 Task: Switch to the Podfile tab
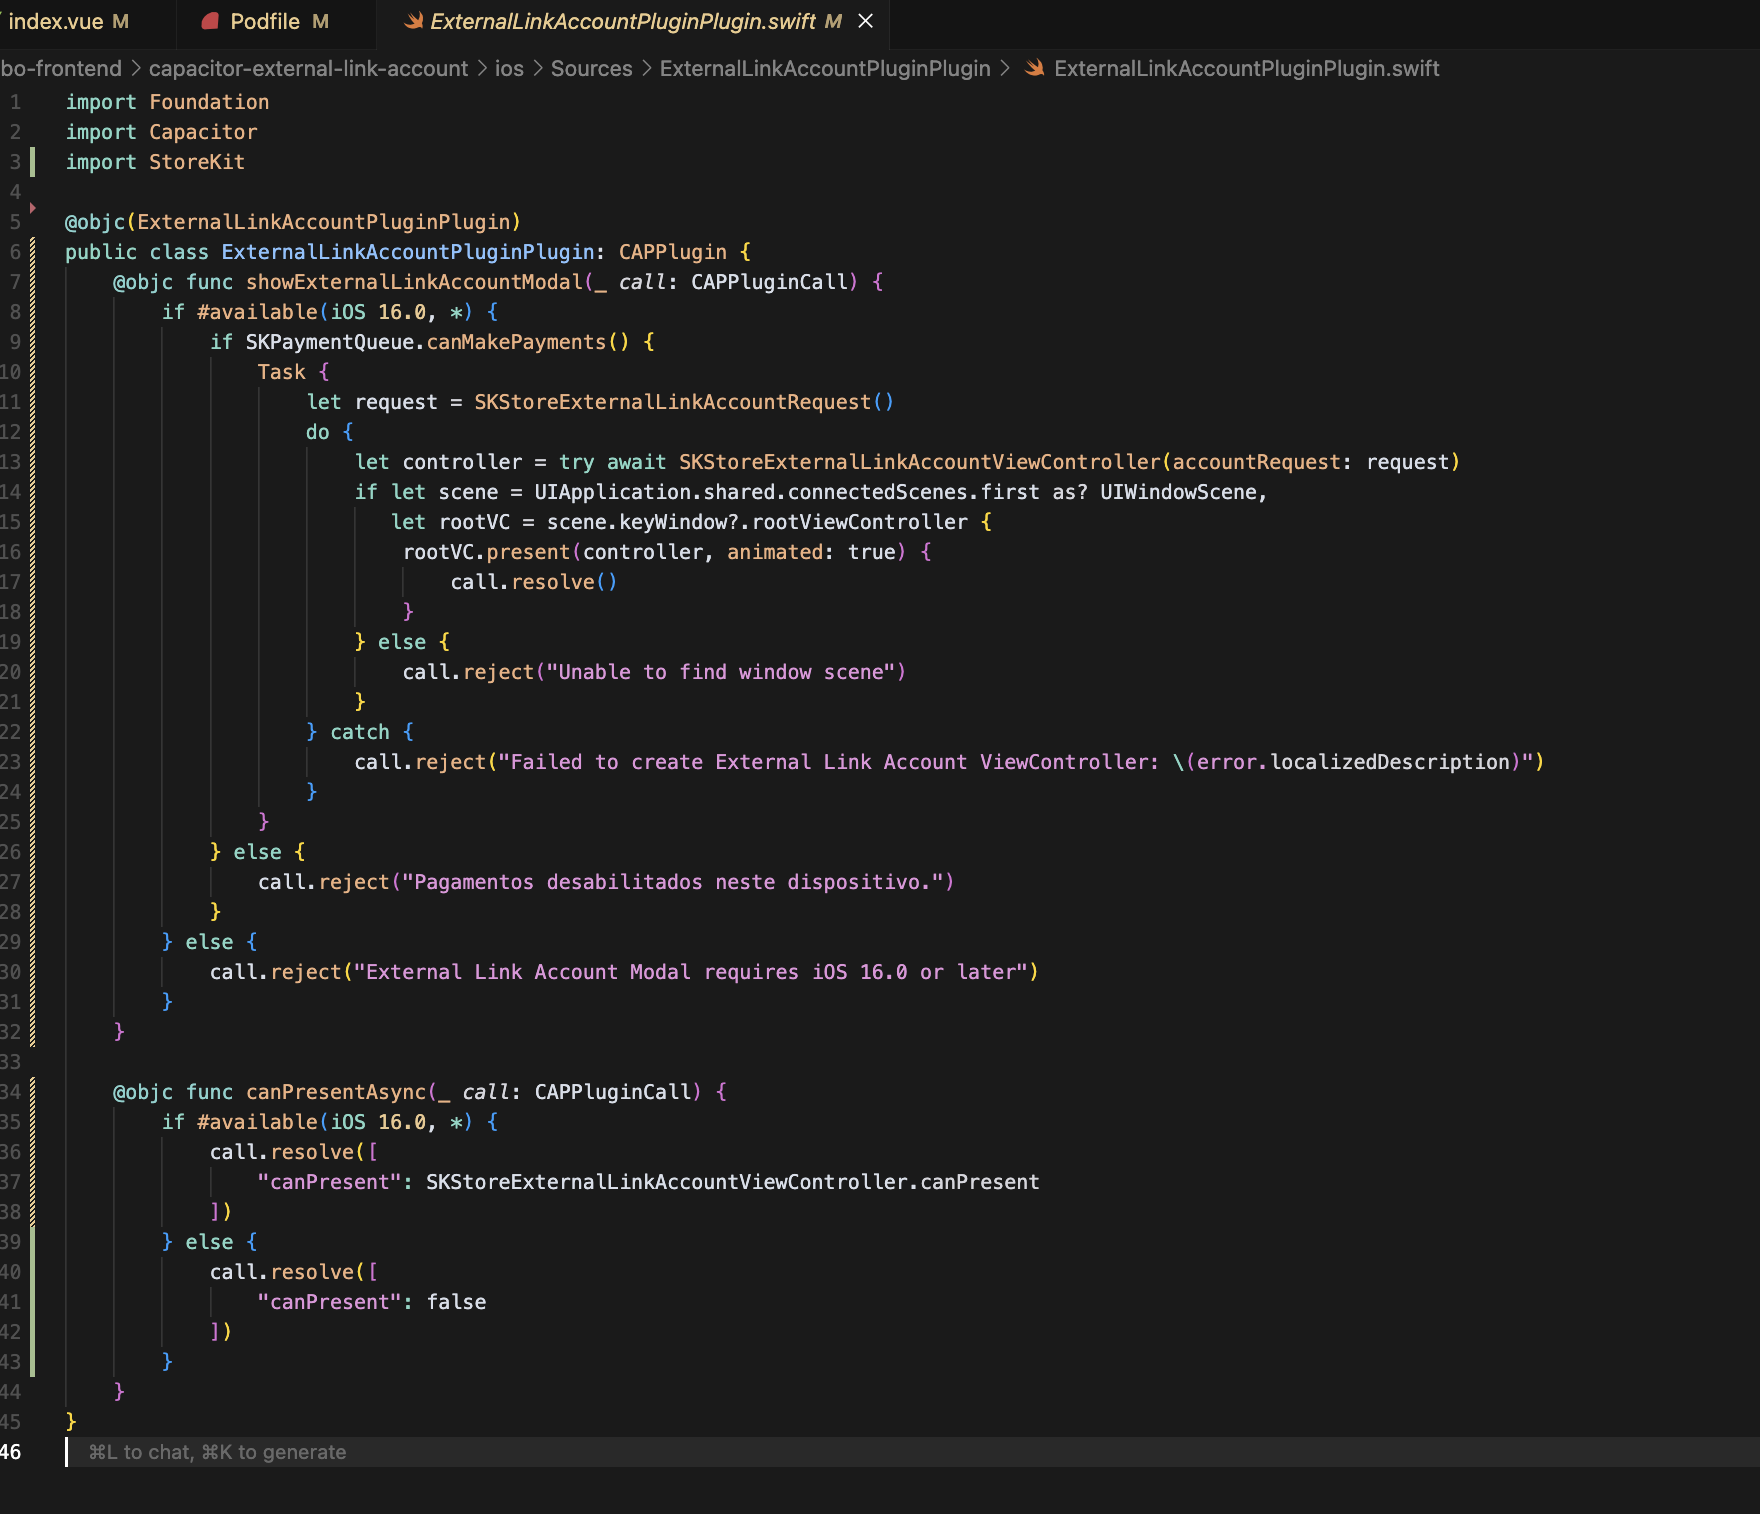(265, 21)
